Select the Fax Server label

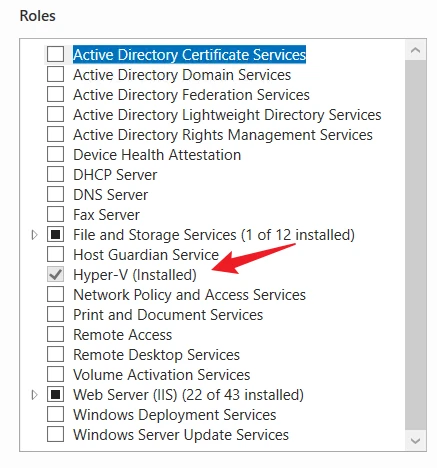coord(106,215)
